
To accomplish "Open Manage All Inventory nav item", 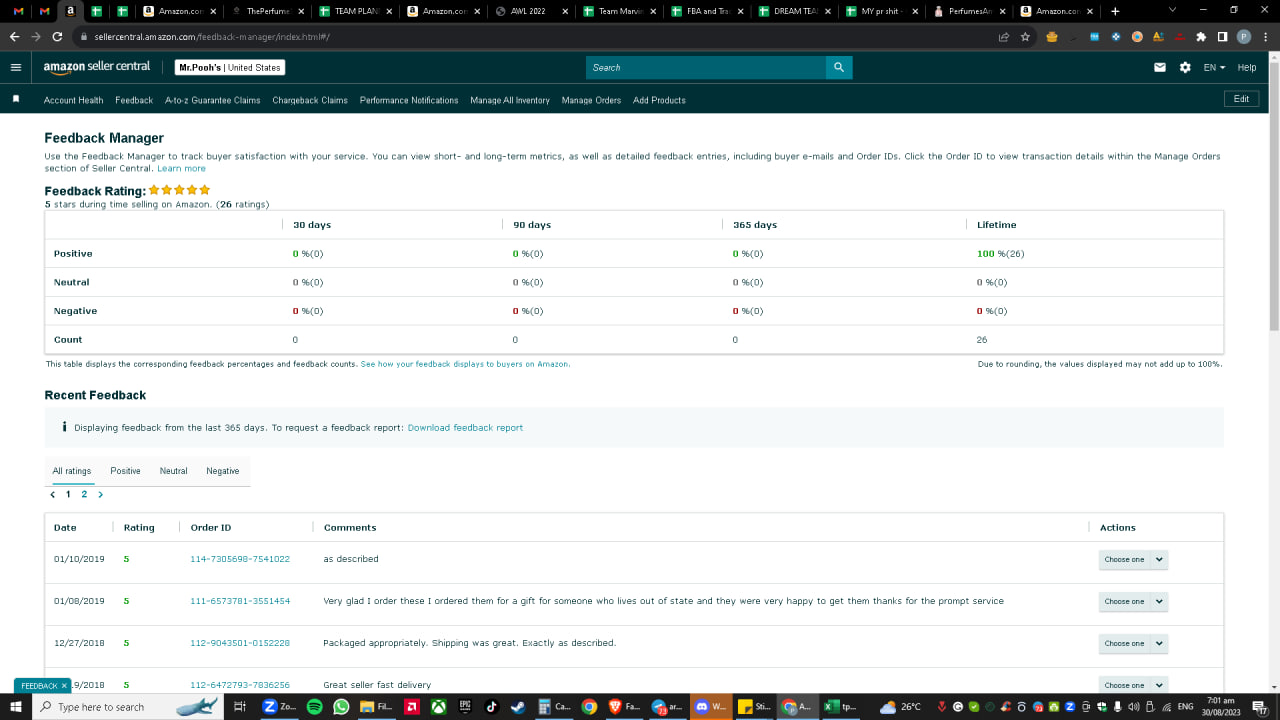I will [510, 100].
